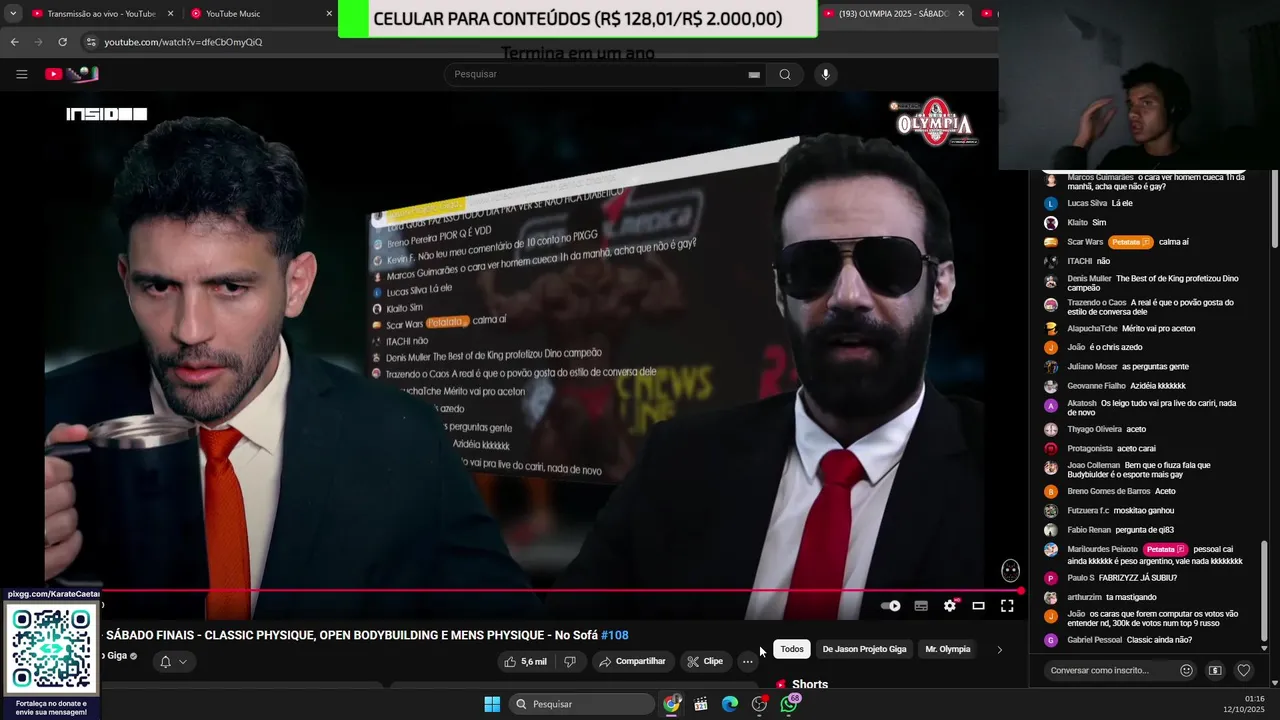The image size is (1280, 720).
Task: Open Chrome from the taskbar
Action: point(671,704)
